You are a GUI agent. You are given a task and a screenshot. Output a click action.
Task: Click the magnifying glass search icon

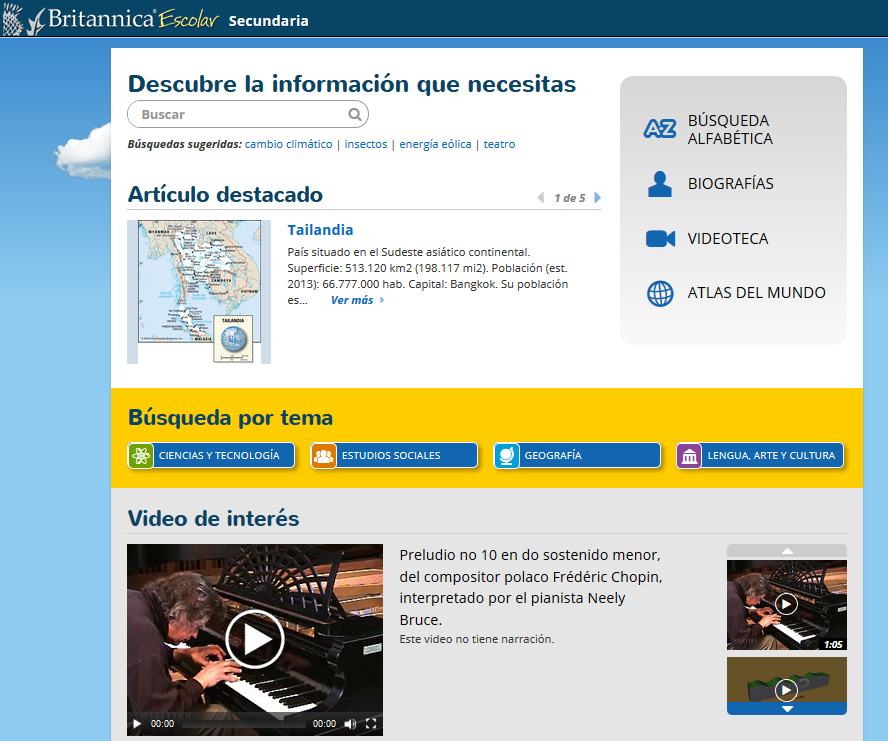355,114
